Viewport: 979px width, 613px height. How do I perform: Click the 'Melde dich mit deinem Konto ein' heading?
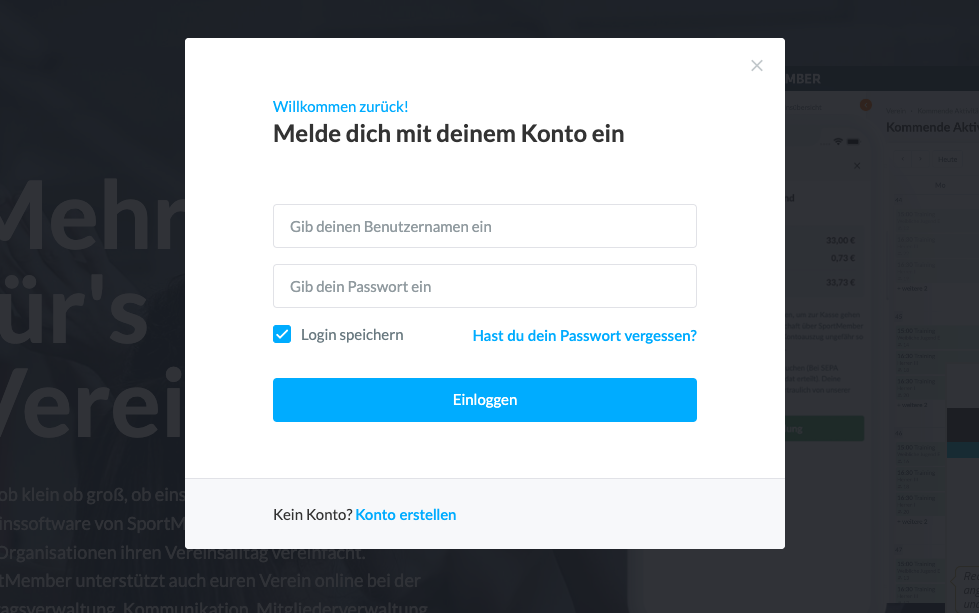point(448,134)
